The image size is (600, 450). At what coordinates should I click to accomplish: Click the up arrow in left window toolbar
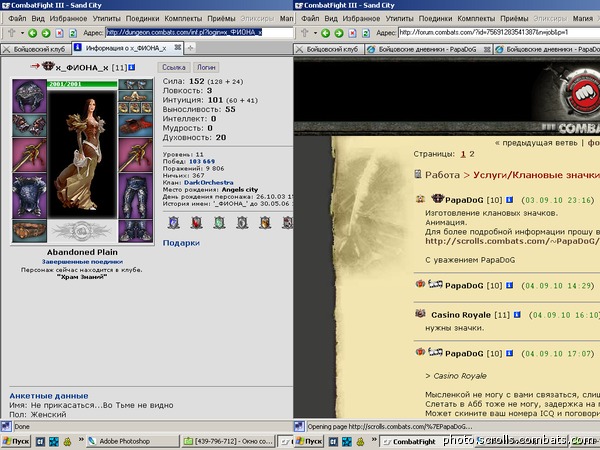coord(11,33)
